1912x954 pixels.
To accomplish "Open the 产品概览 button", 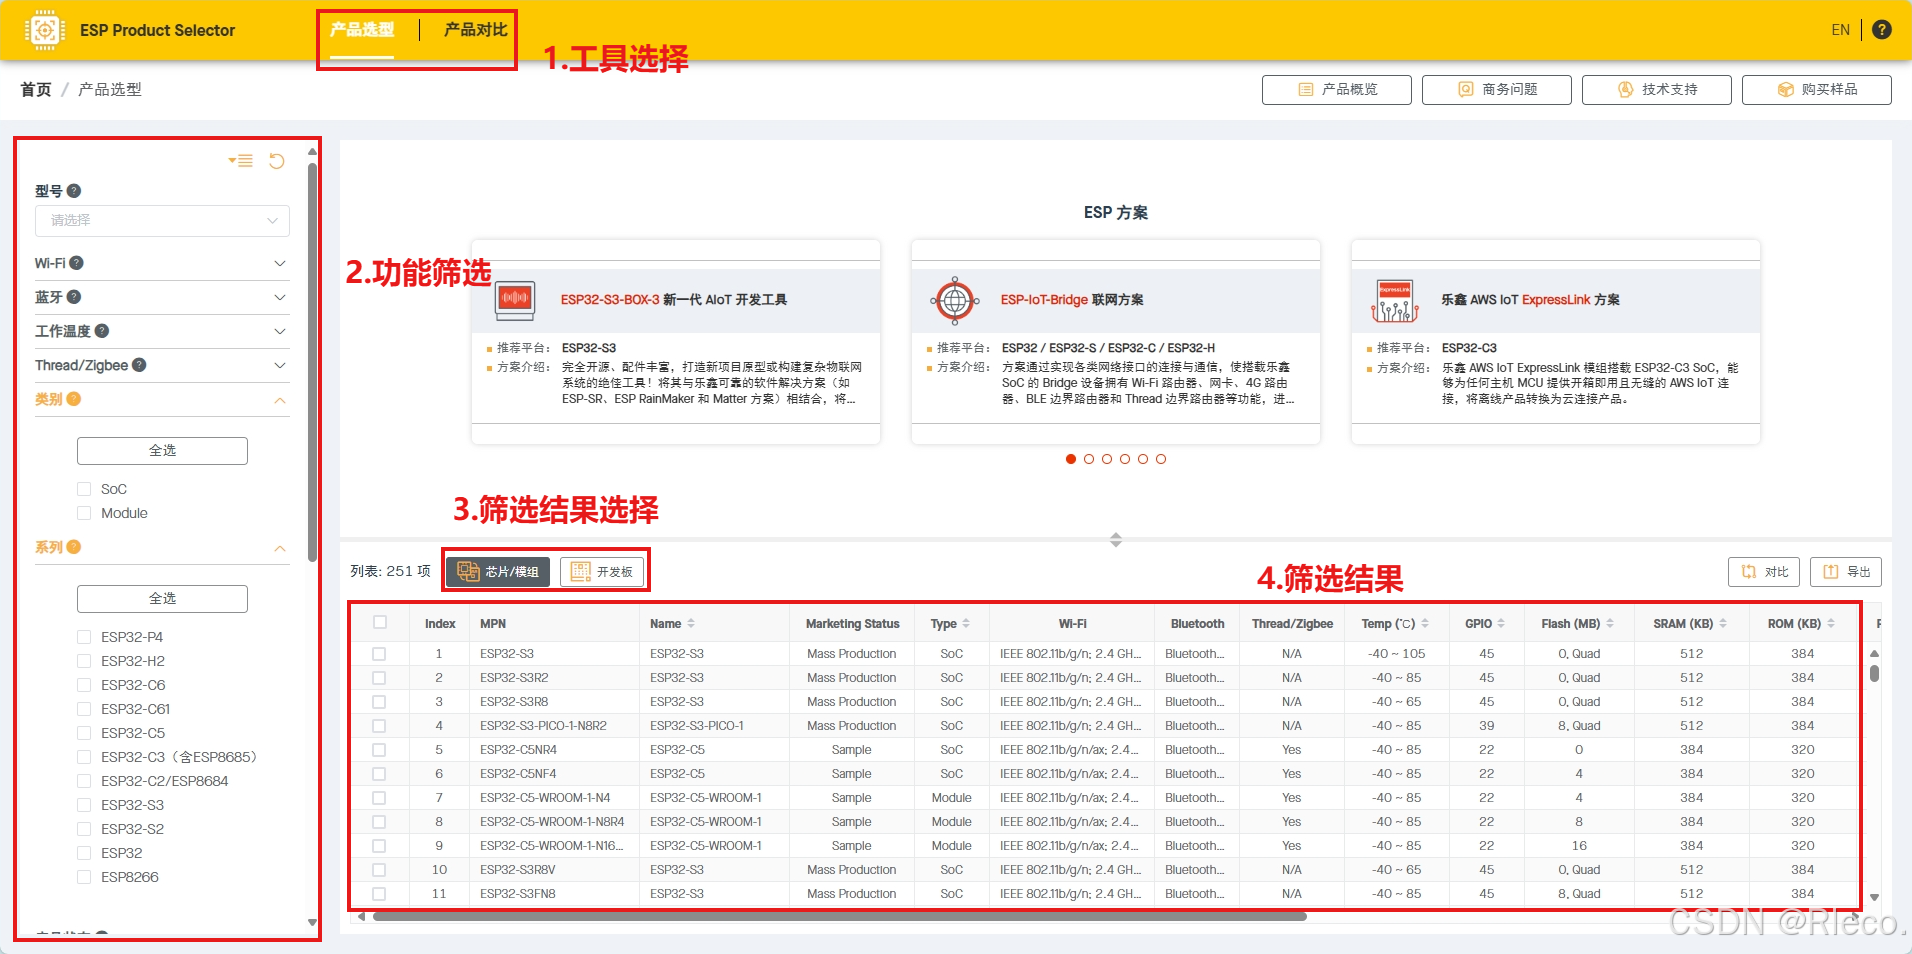I will point(1337,90).
